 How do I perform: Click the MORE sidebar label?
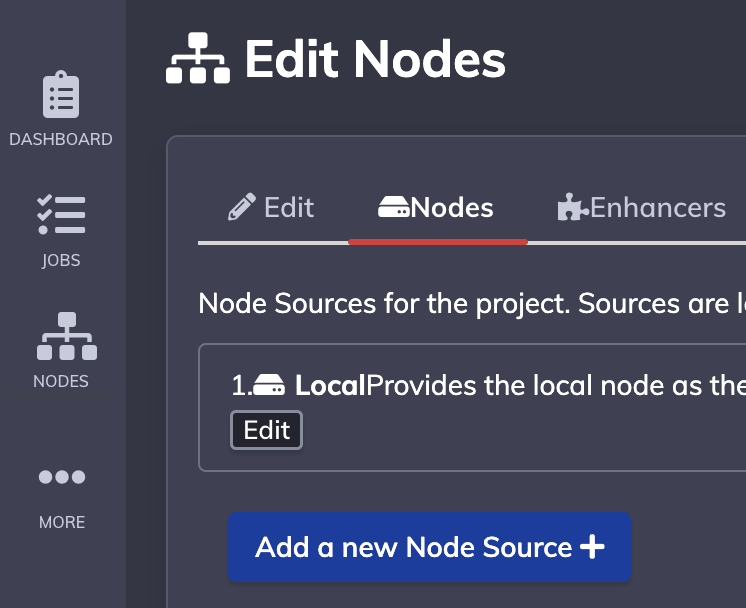click(62, 522)
